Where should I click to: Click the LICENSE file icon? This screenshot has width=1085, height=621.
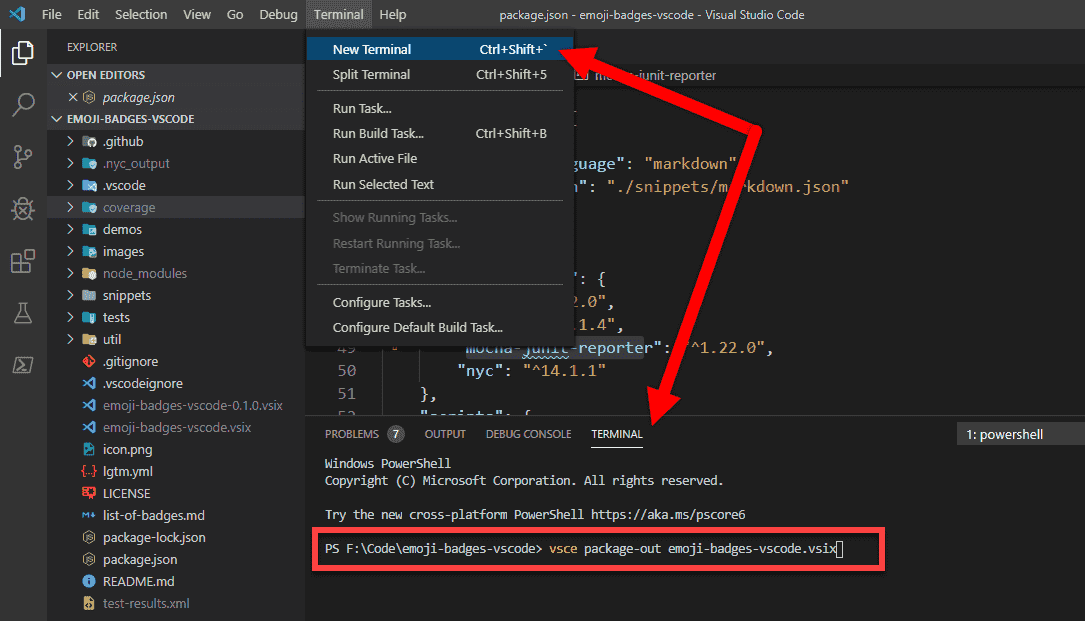click(89, 494)
